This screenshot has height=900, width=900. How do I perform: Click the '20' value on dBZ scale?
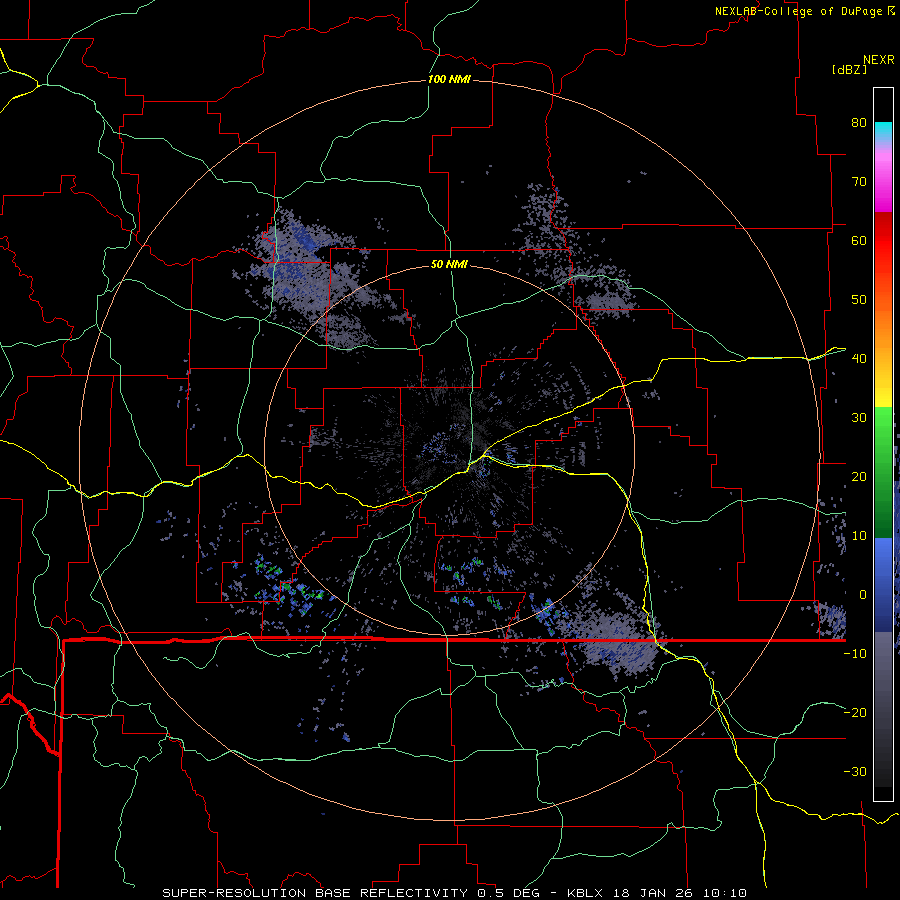point(859,476)
